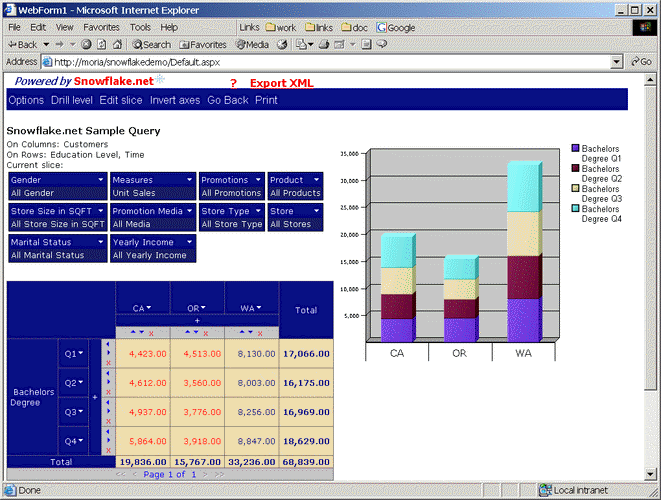Open the Search toolbar button
The height and width of the screenshot is (500, 661).
click(x=151, y=44)
